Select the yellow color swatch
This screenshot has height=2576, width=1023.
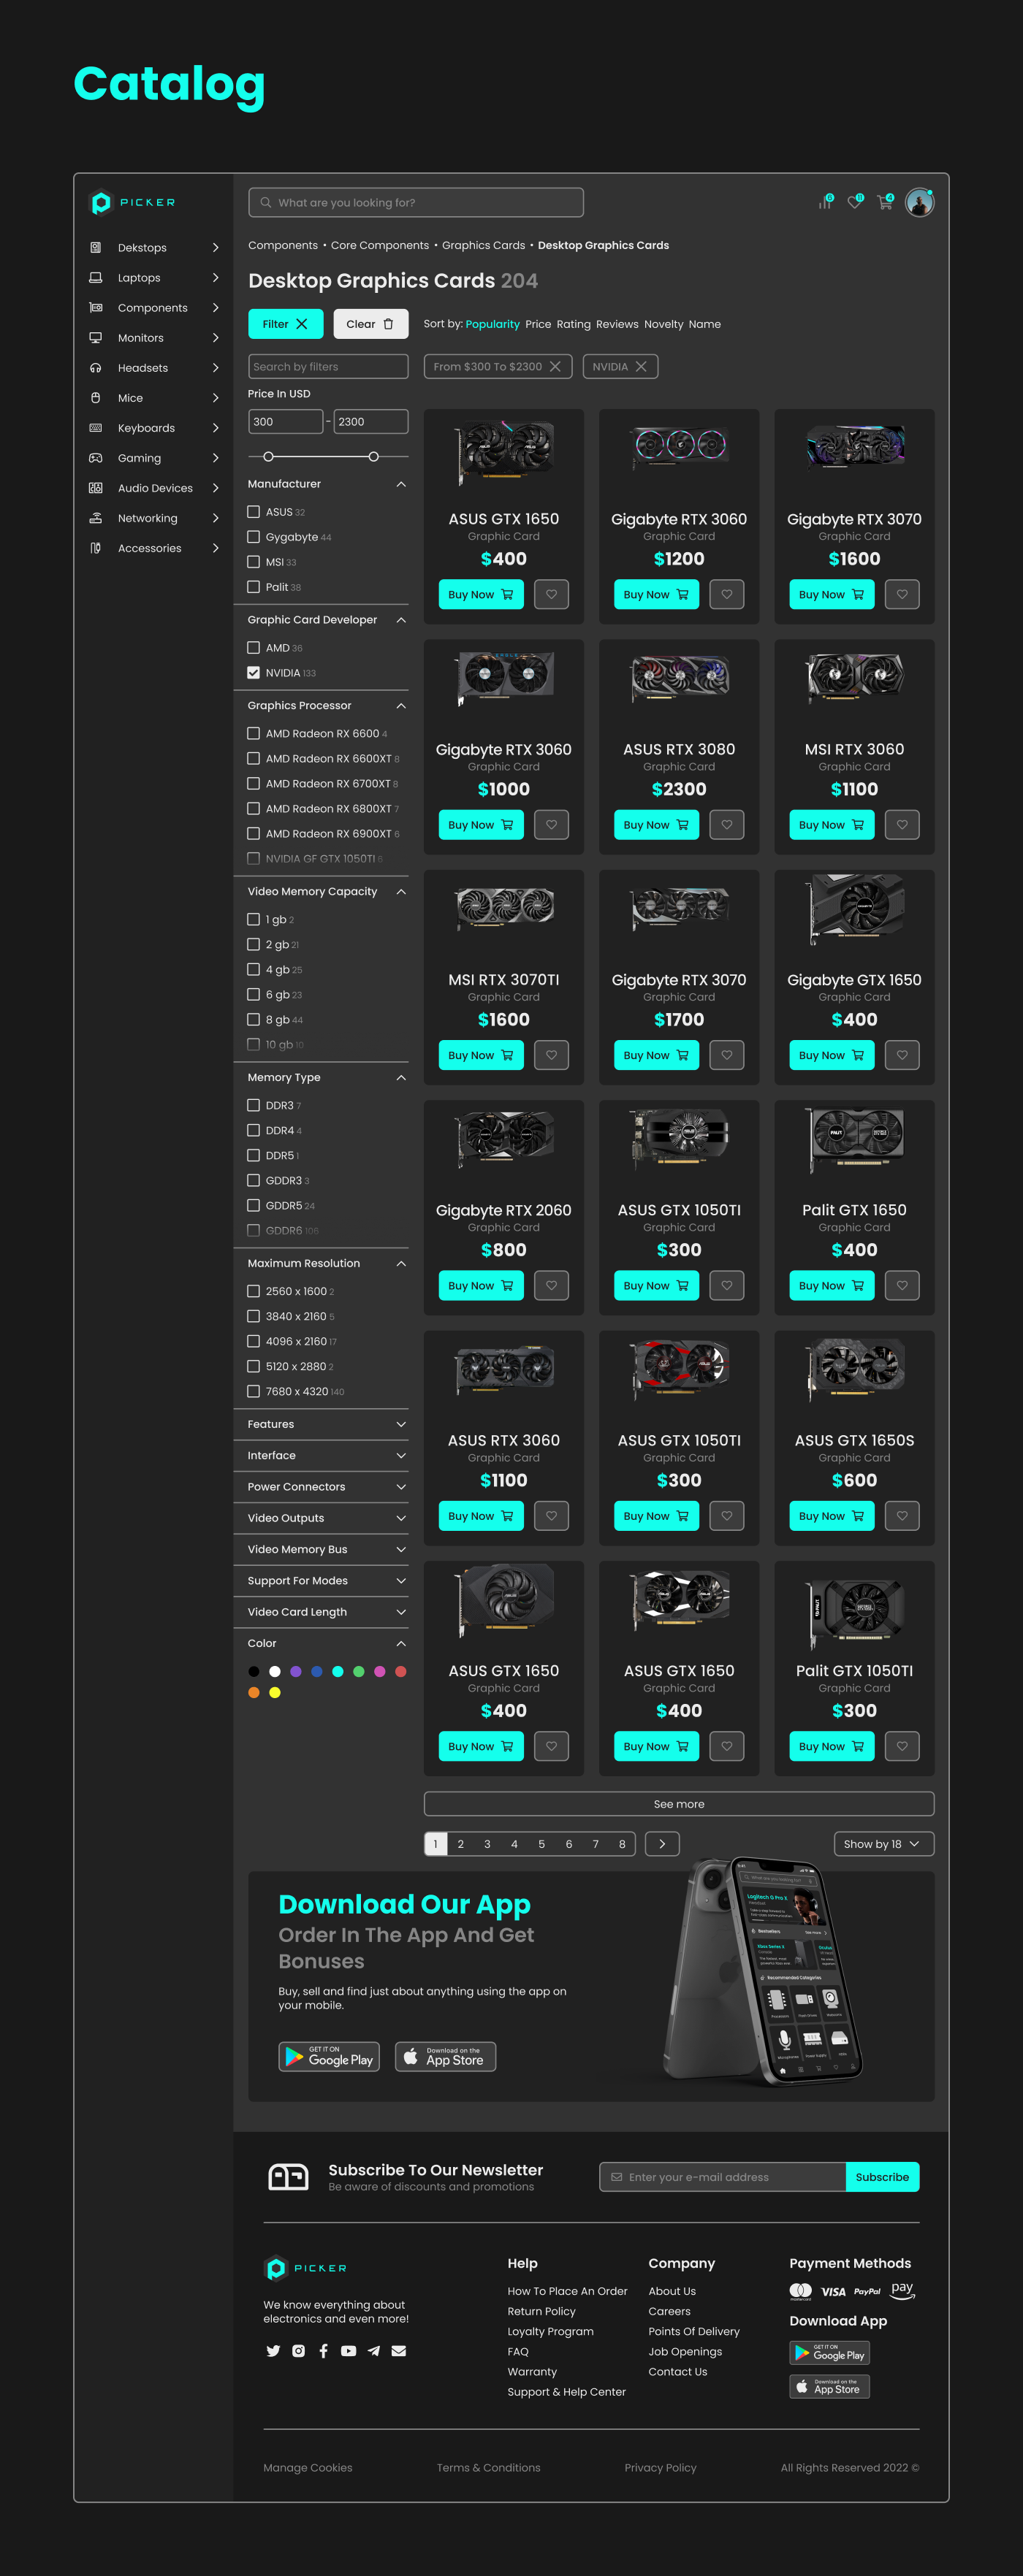275,1692
